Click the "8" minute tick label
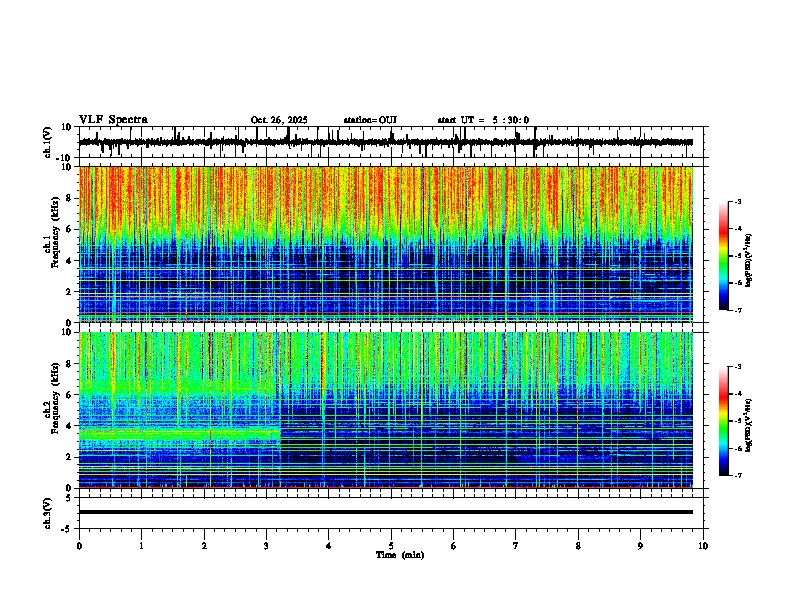This screenshot has height=612, width=792. pos(578,546)
